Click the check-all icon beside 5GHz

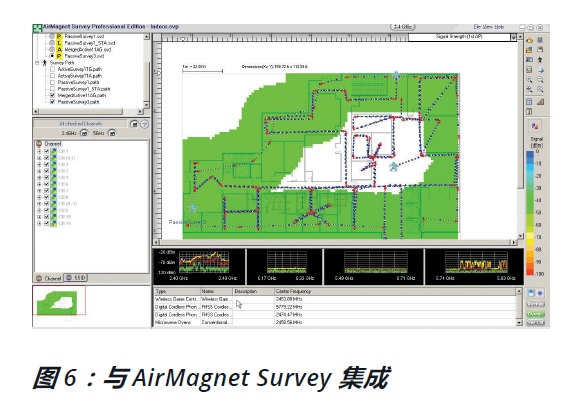112,133
